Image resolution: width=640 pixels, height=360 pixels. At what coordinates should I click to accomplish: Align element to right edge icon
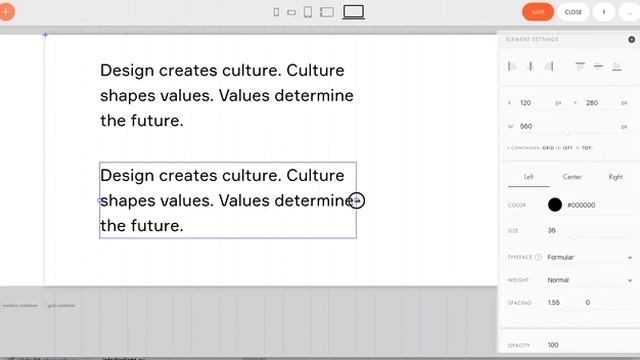549,66
